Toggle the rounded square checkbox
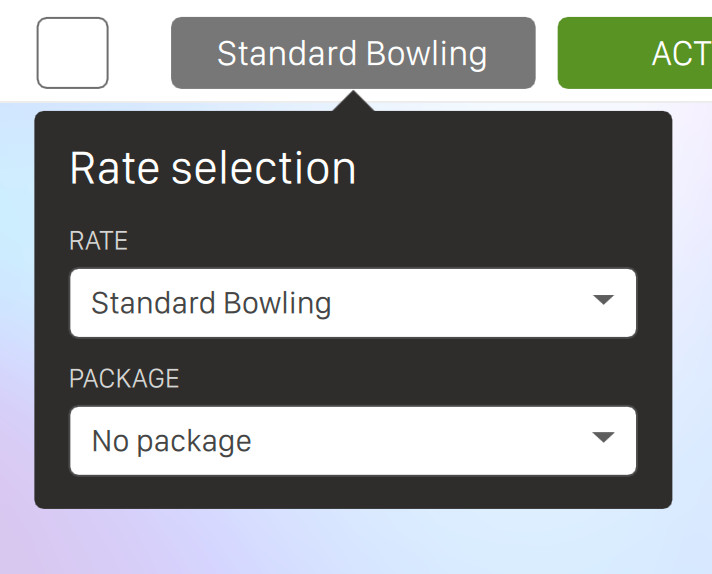 pyautogui.click(x=72, y=53)
